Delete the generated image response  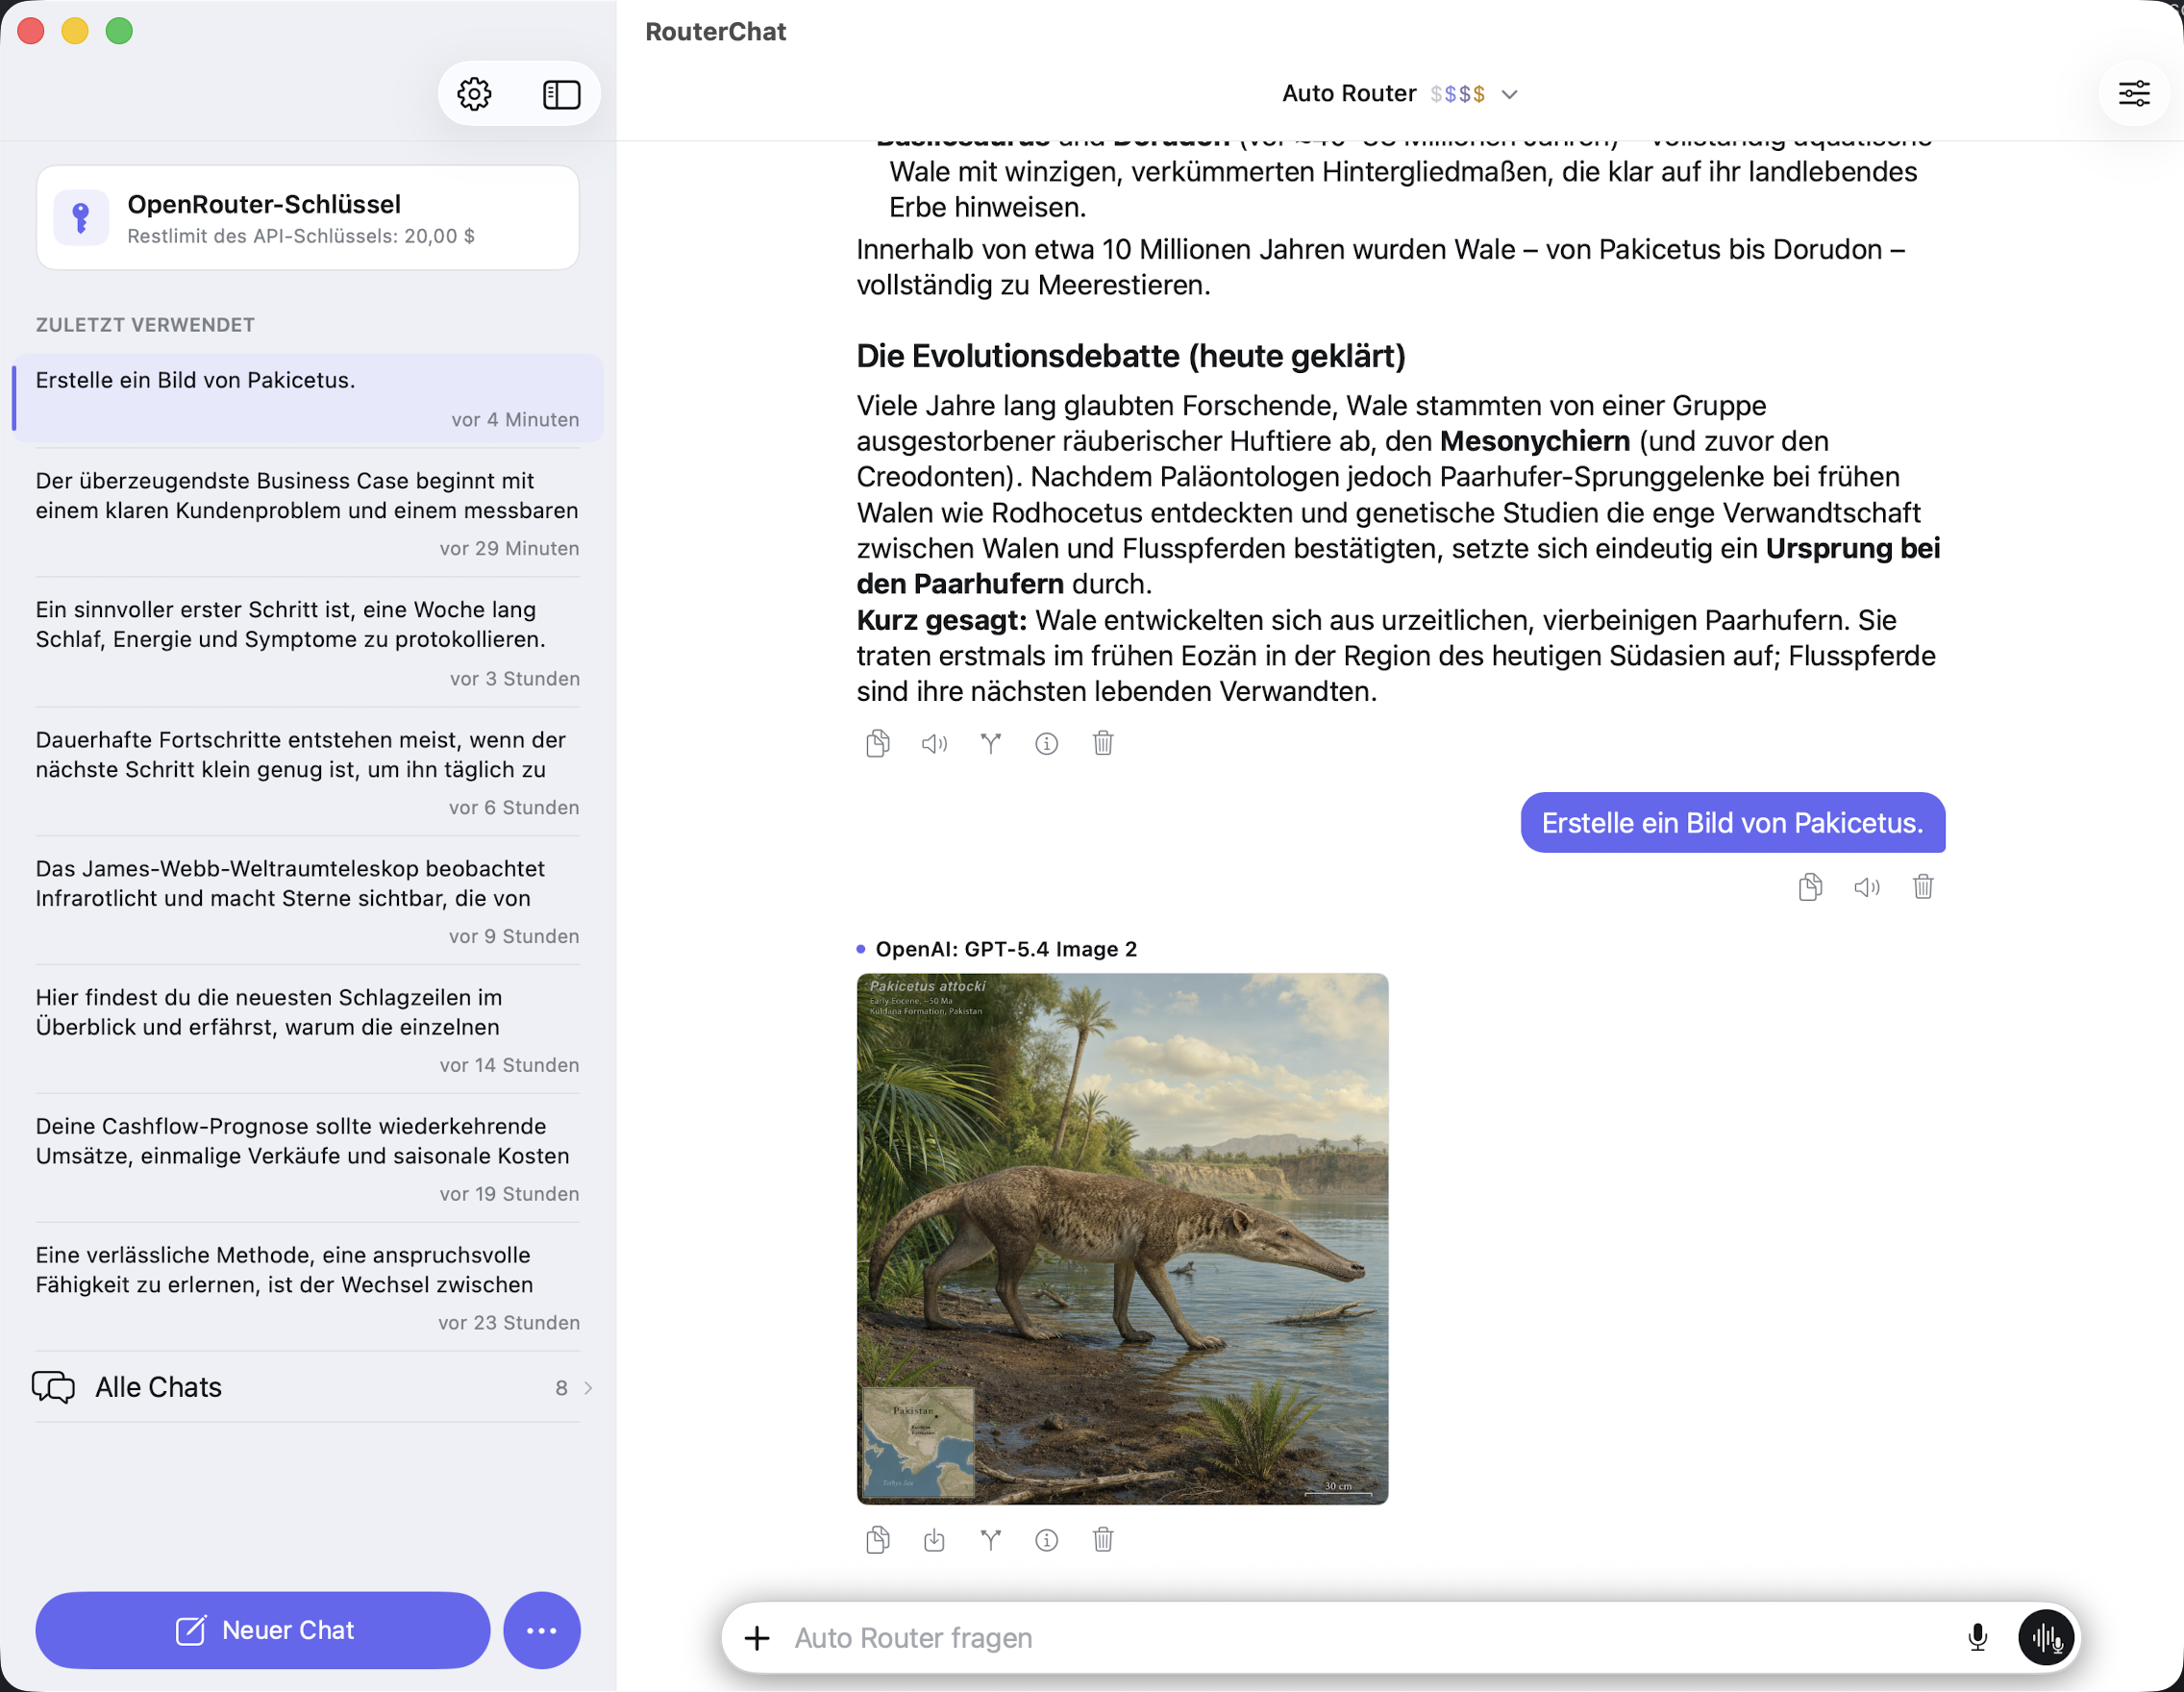point(1103,1540)
